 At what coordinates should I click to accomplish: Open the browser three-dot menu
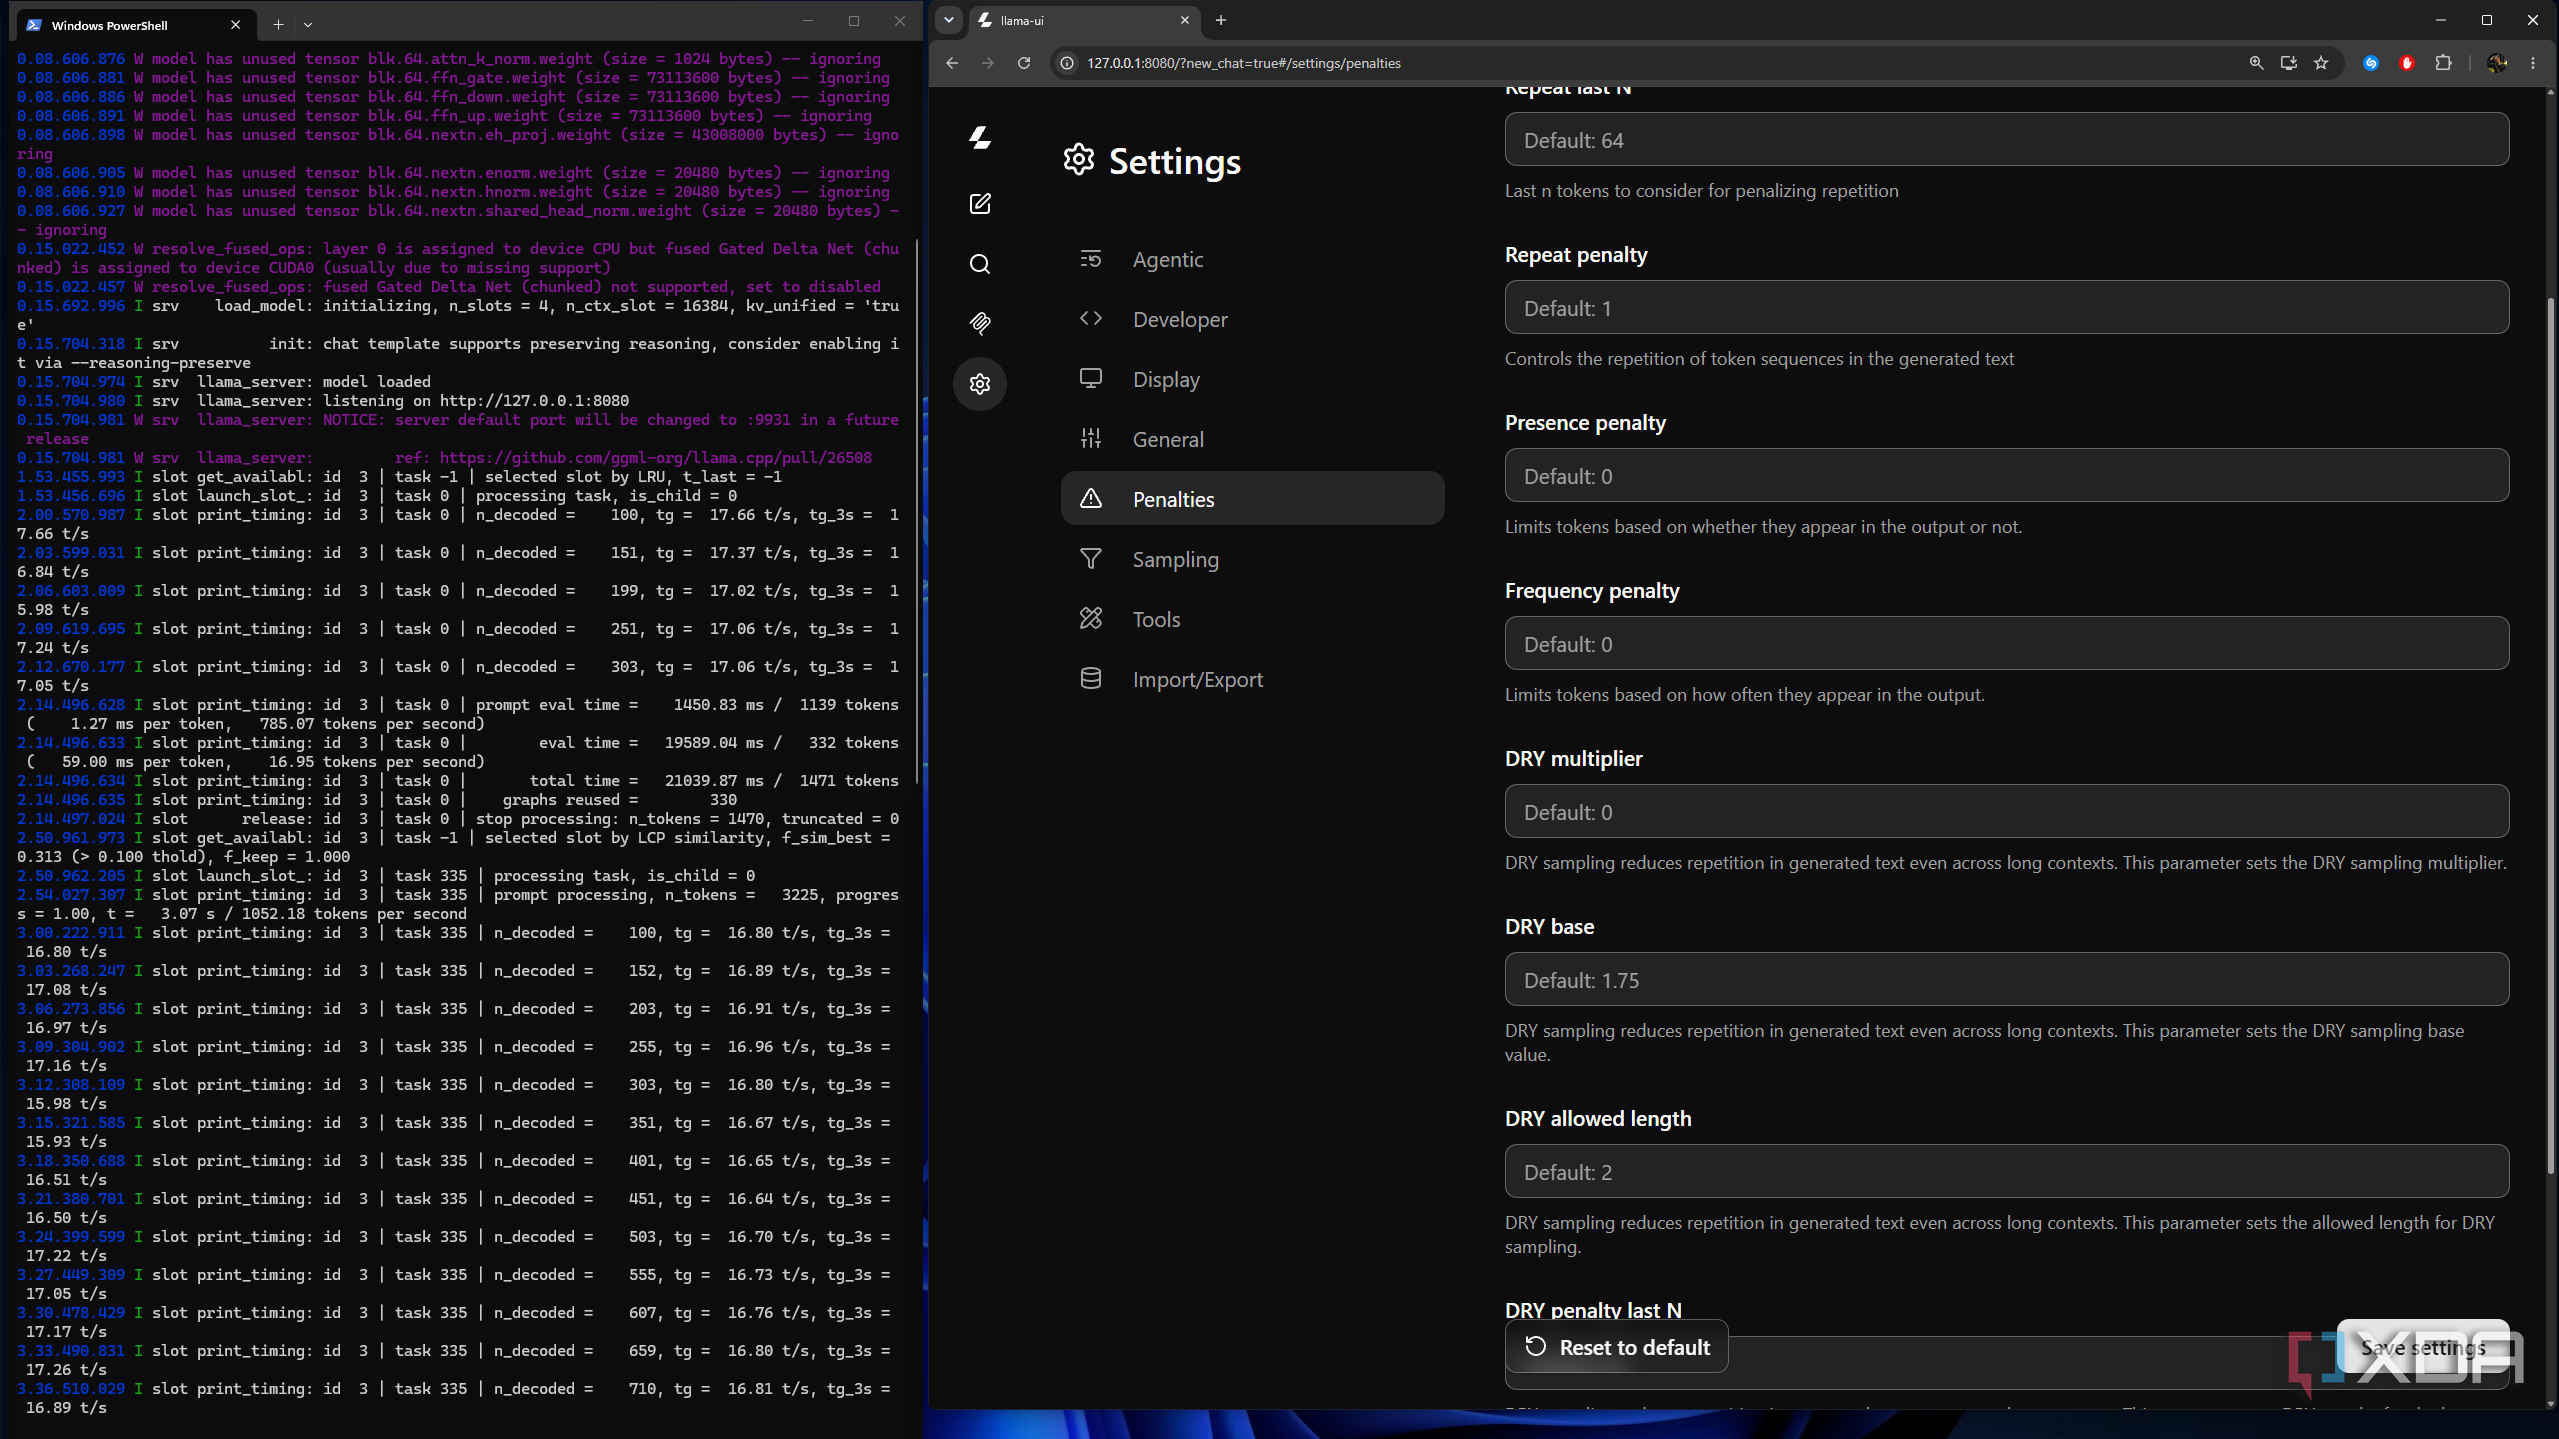point(2533,63)
